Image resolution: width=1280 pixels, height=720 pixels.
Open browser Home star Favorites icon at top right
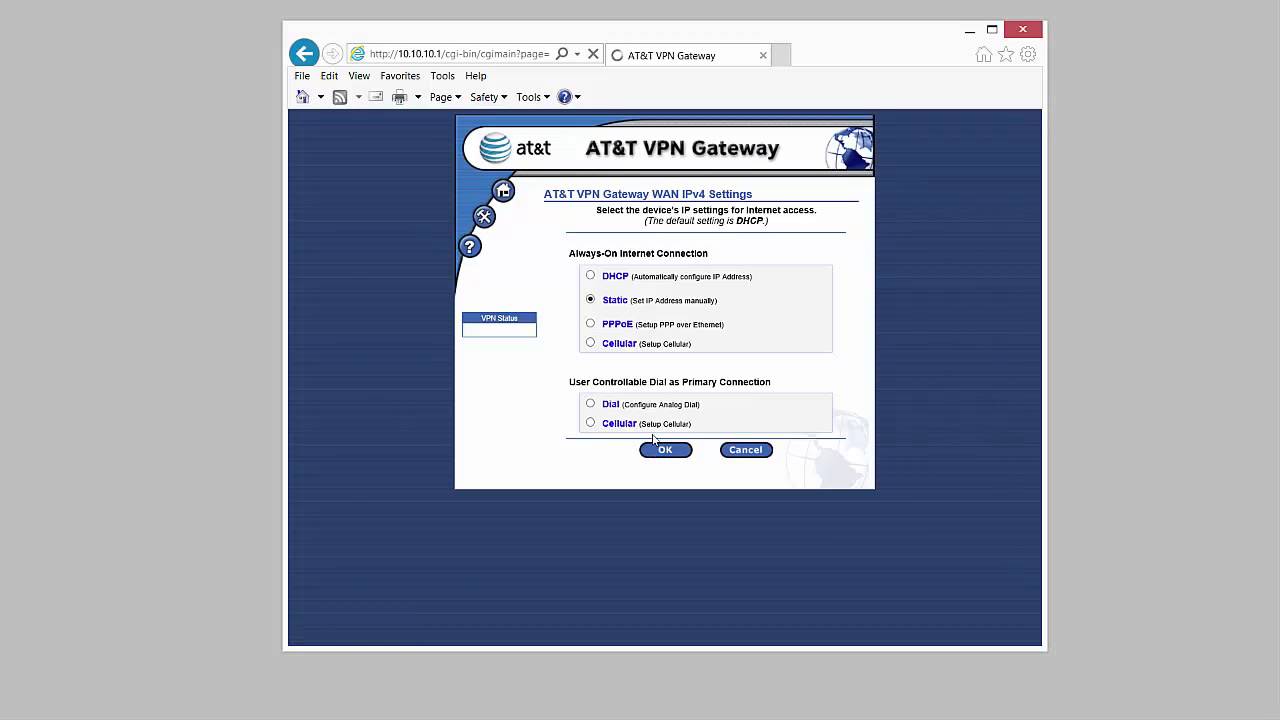(1006, 55)
